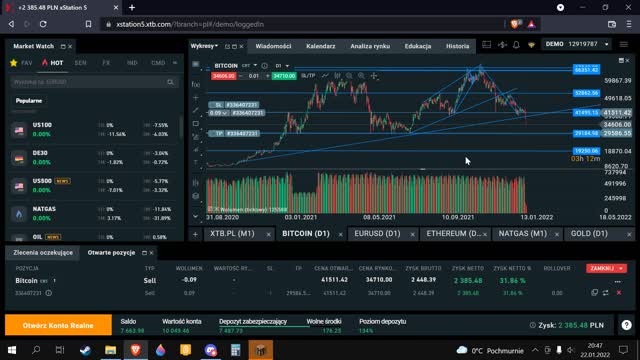Image resolution: width=640 pixels, height=360 pixels.
Task: Click the gold diamond premium icon
Action: 531,45
